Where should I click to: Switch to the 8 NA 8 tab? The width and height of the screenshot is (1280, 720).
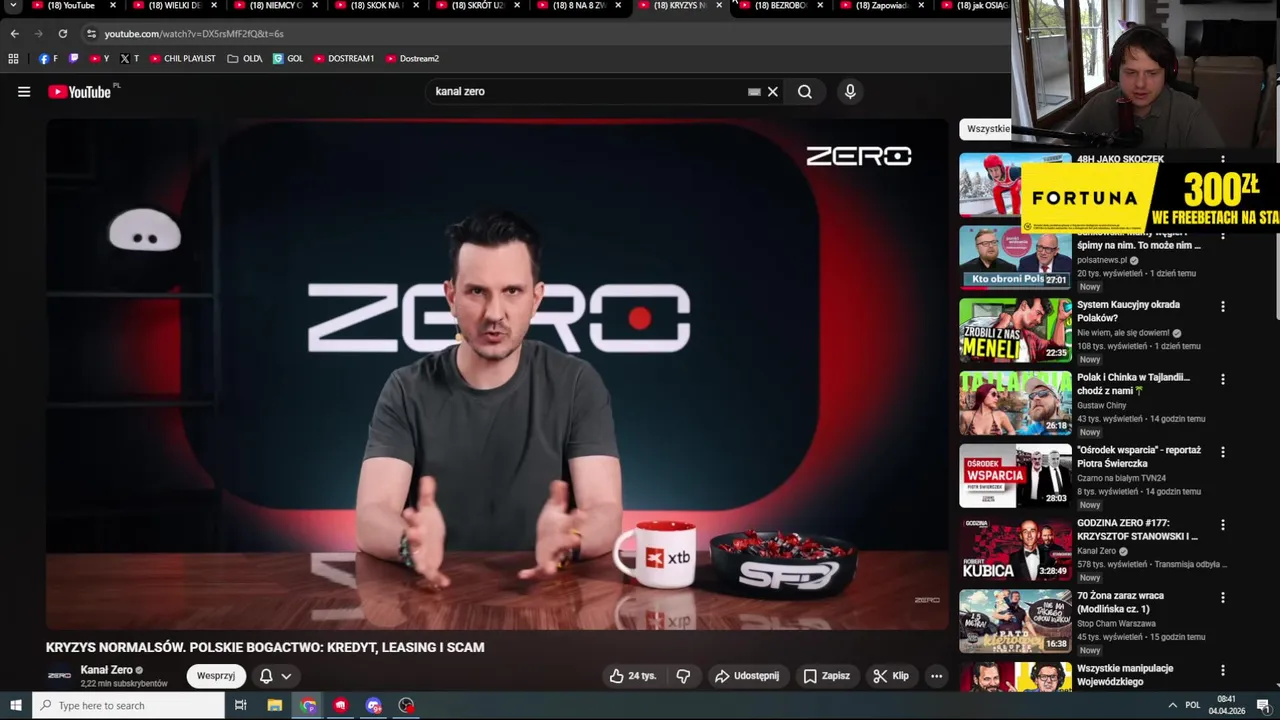click(578, 6)
